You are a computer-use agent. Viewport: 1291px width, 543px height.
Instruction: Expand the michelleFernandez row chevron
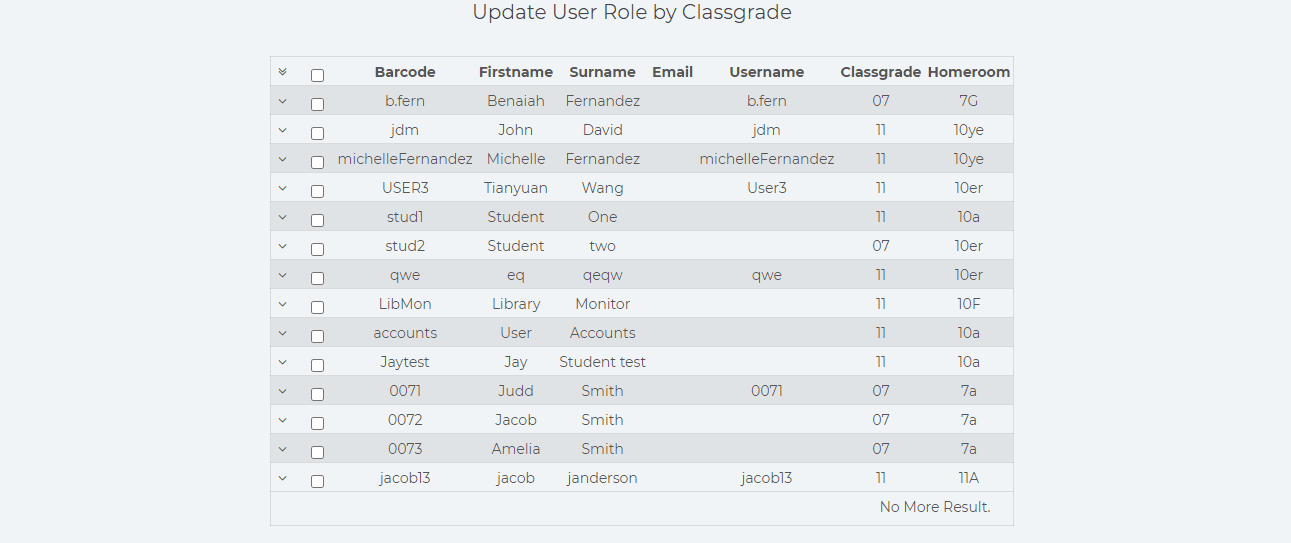tap(282, 159)
